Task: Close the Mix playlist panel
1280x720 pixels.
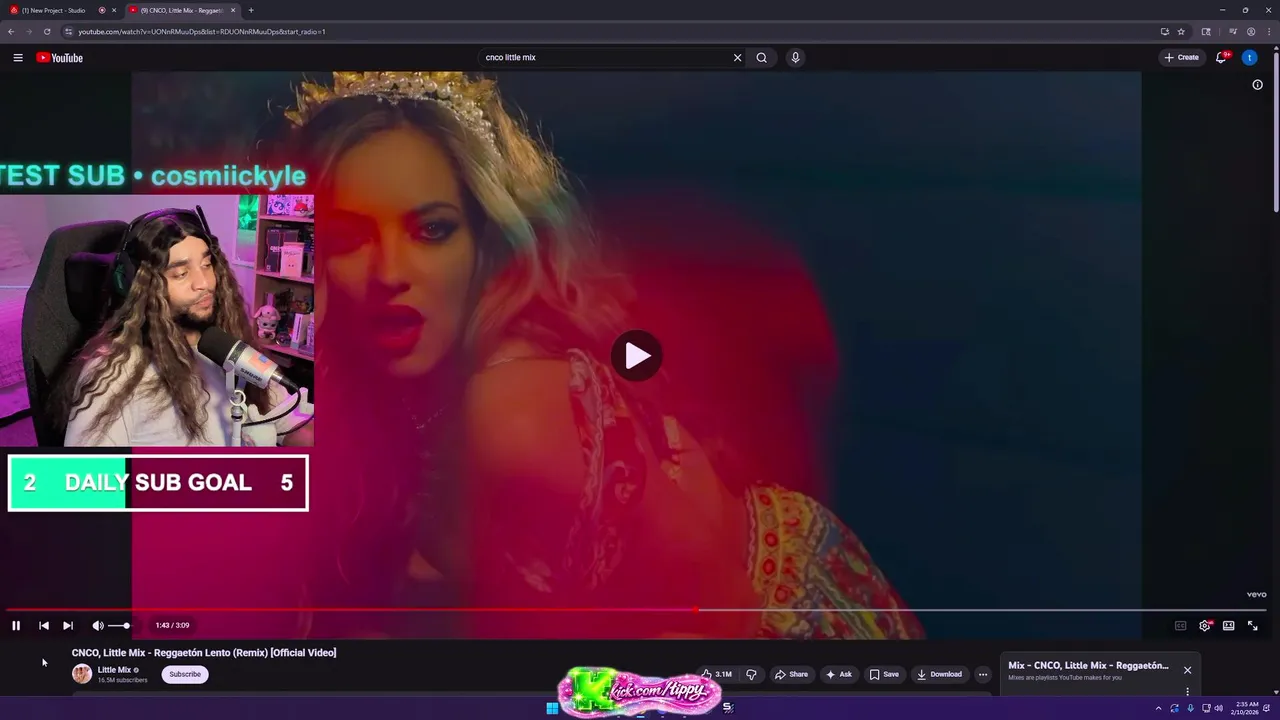Action: [1187, 670]
